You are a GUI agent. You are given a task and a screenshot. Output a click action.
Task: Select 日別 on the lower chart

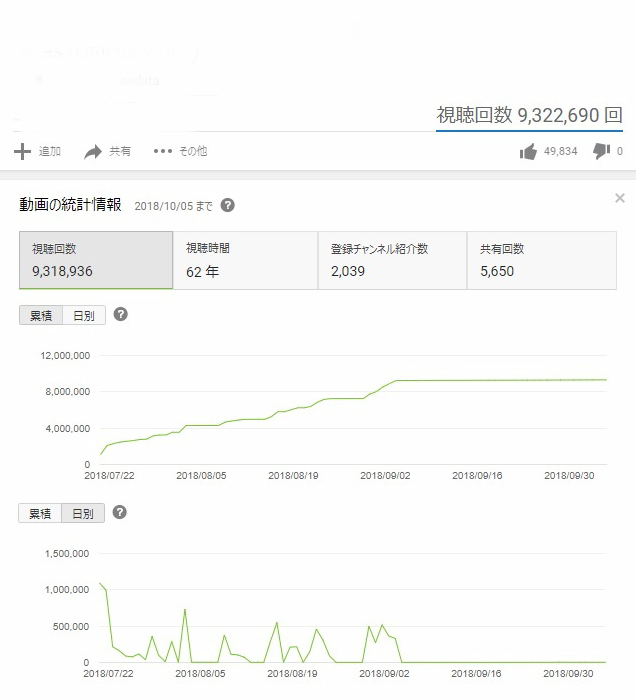[84, 513]
